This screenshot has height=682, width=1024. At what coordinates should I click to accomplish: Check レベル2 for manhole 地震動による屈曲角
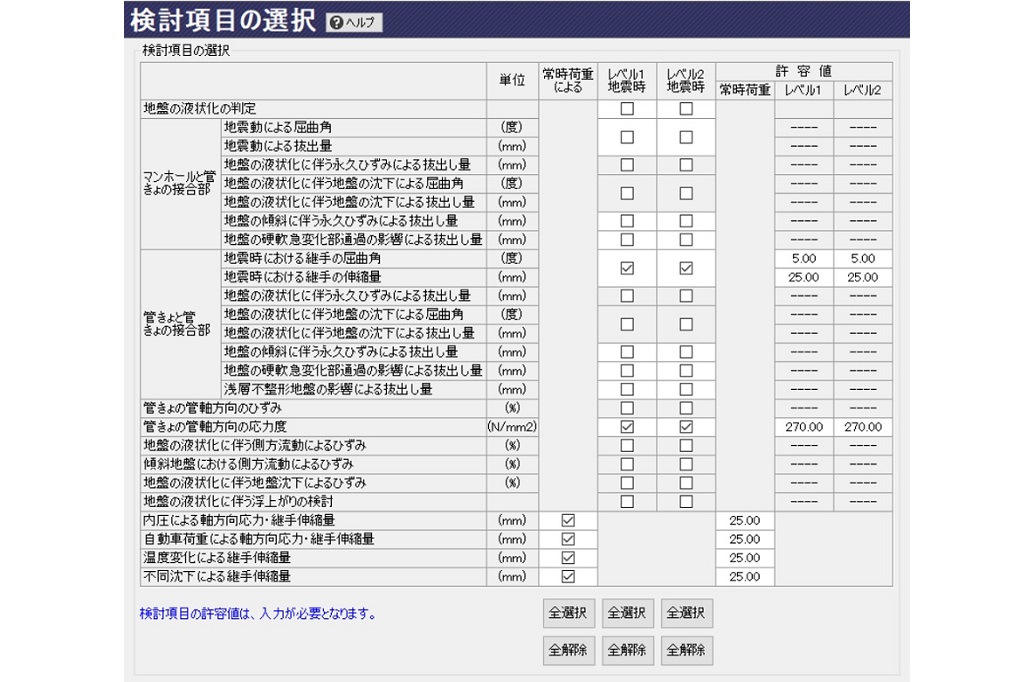pos(686,137)
